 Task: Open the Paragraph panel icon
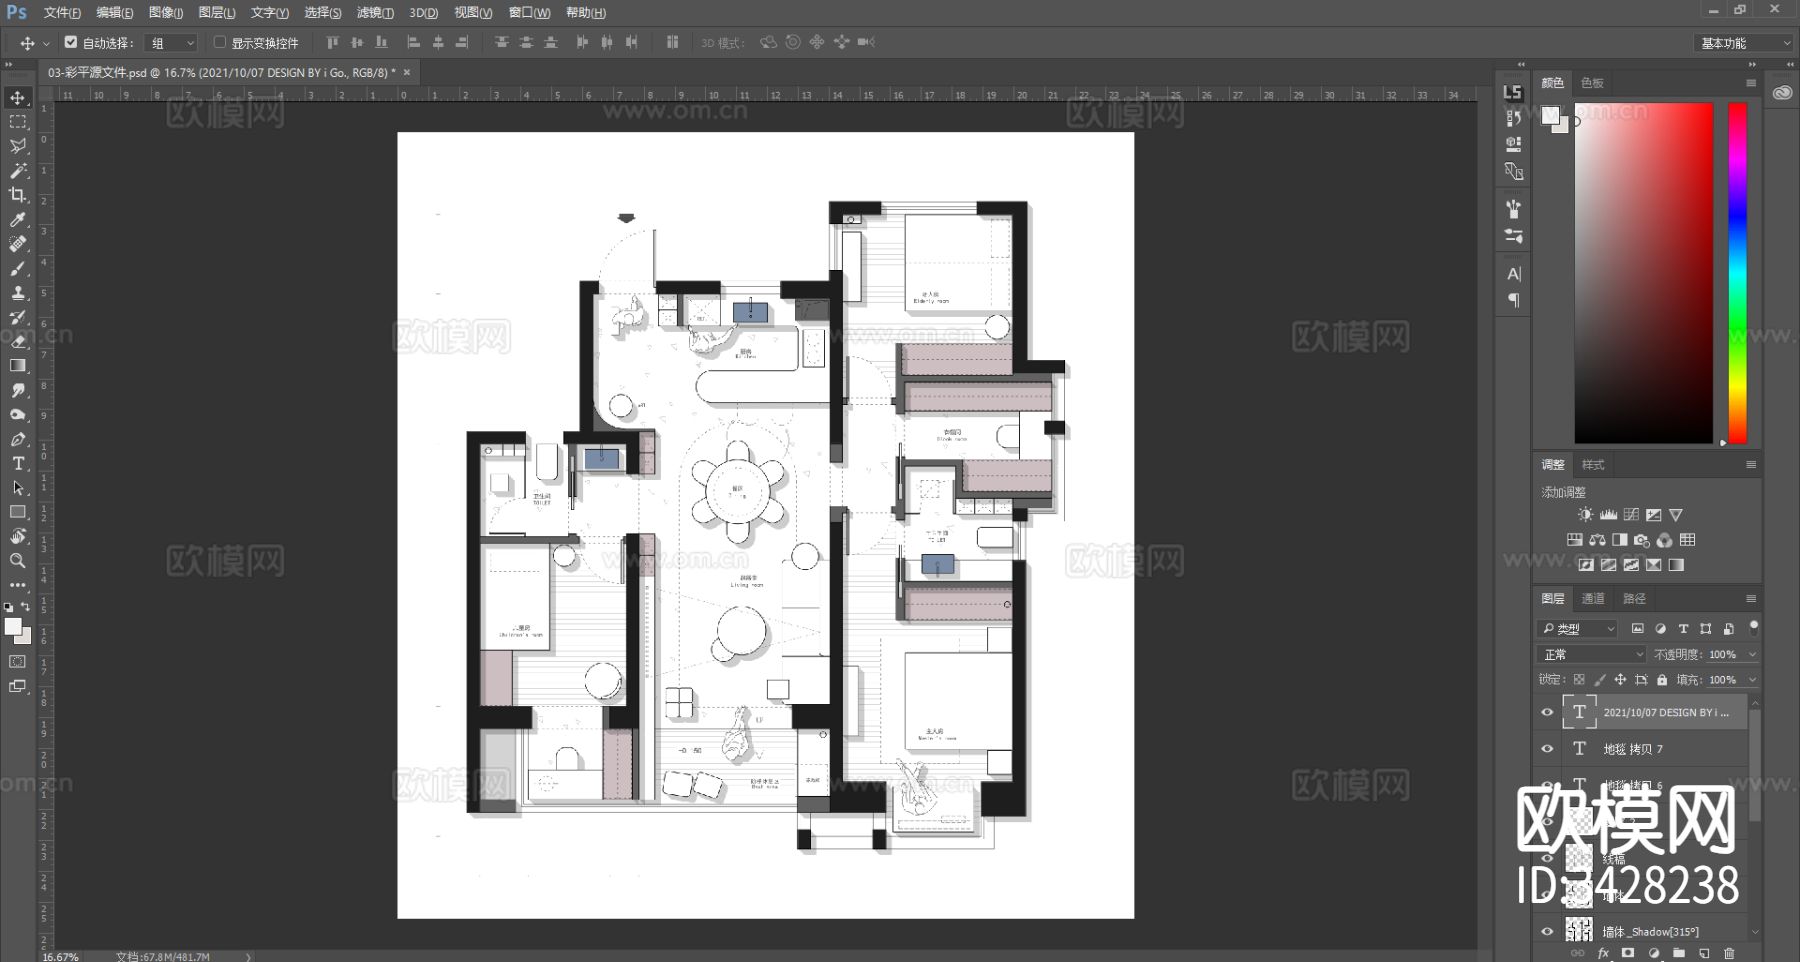point(1514,300)
